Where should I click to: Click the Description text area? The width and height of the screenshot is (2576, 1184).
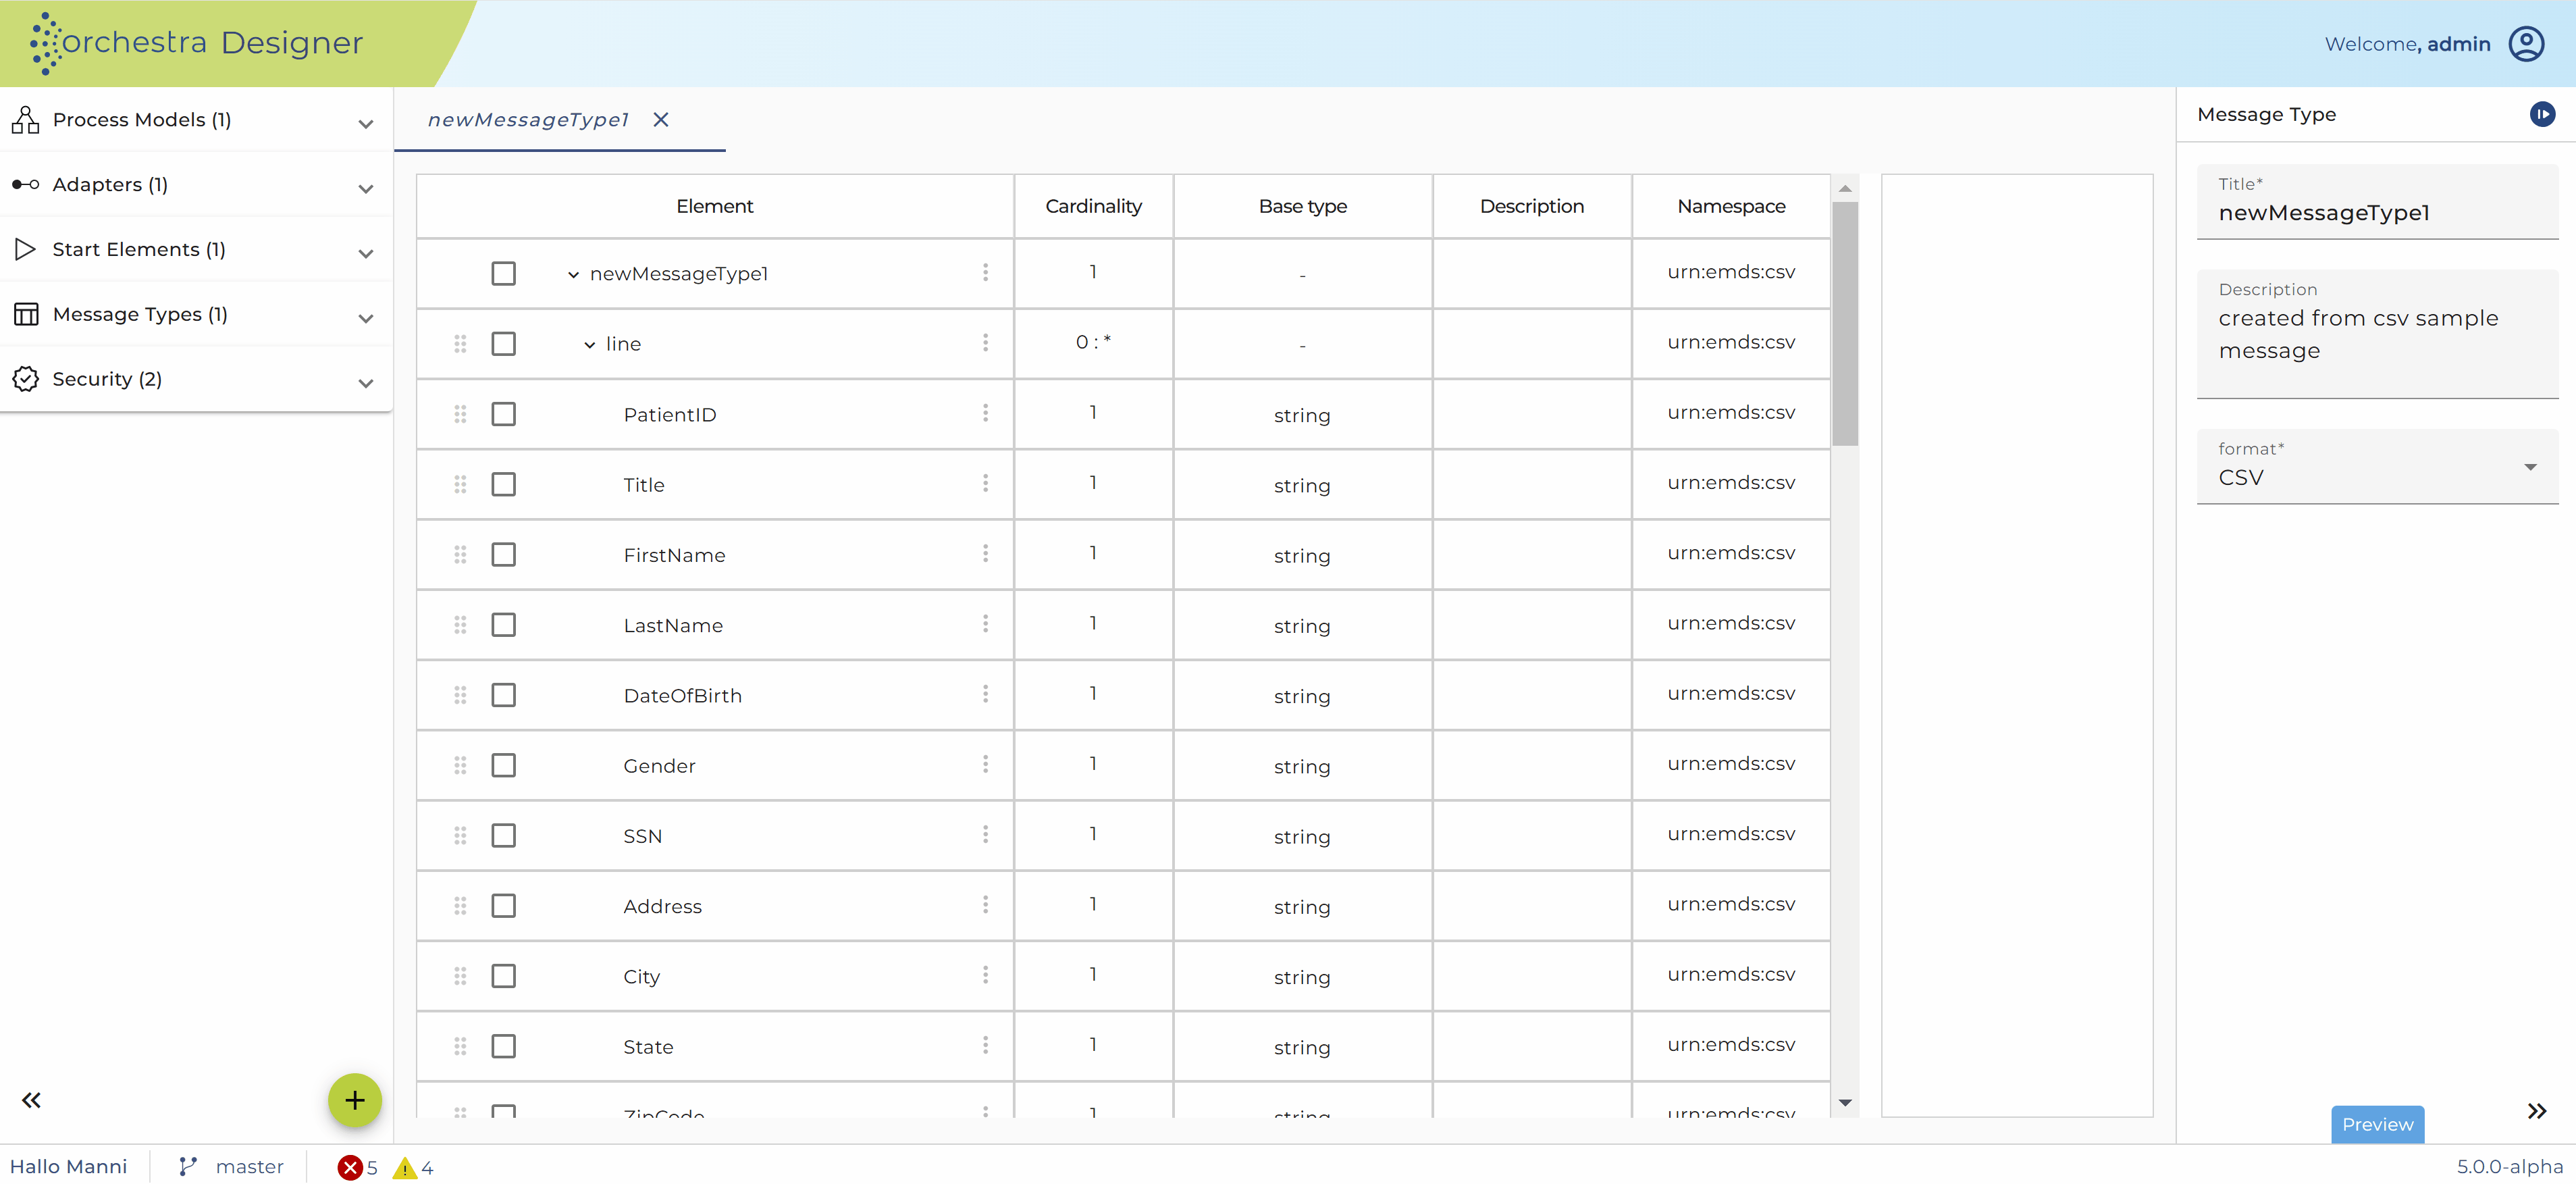[x=2377, y=334]
